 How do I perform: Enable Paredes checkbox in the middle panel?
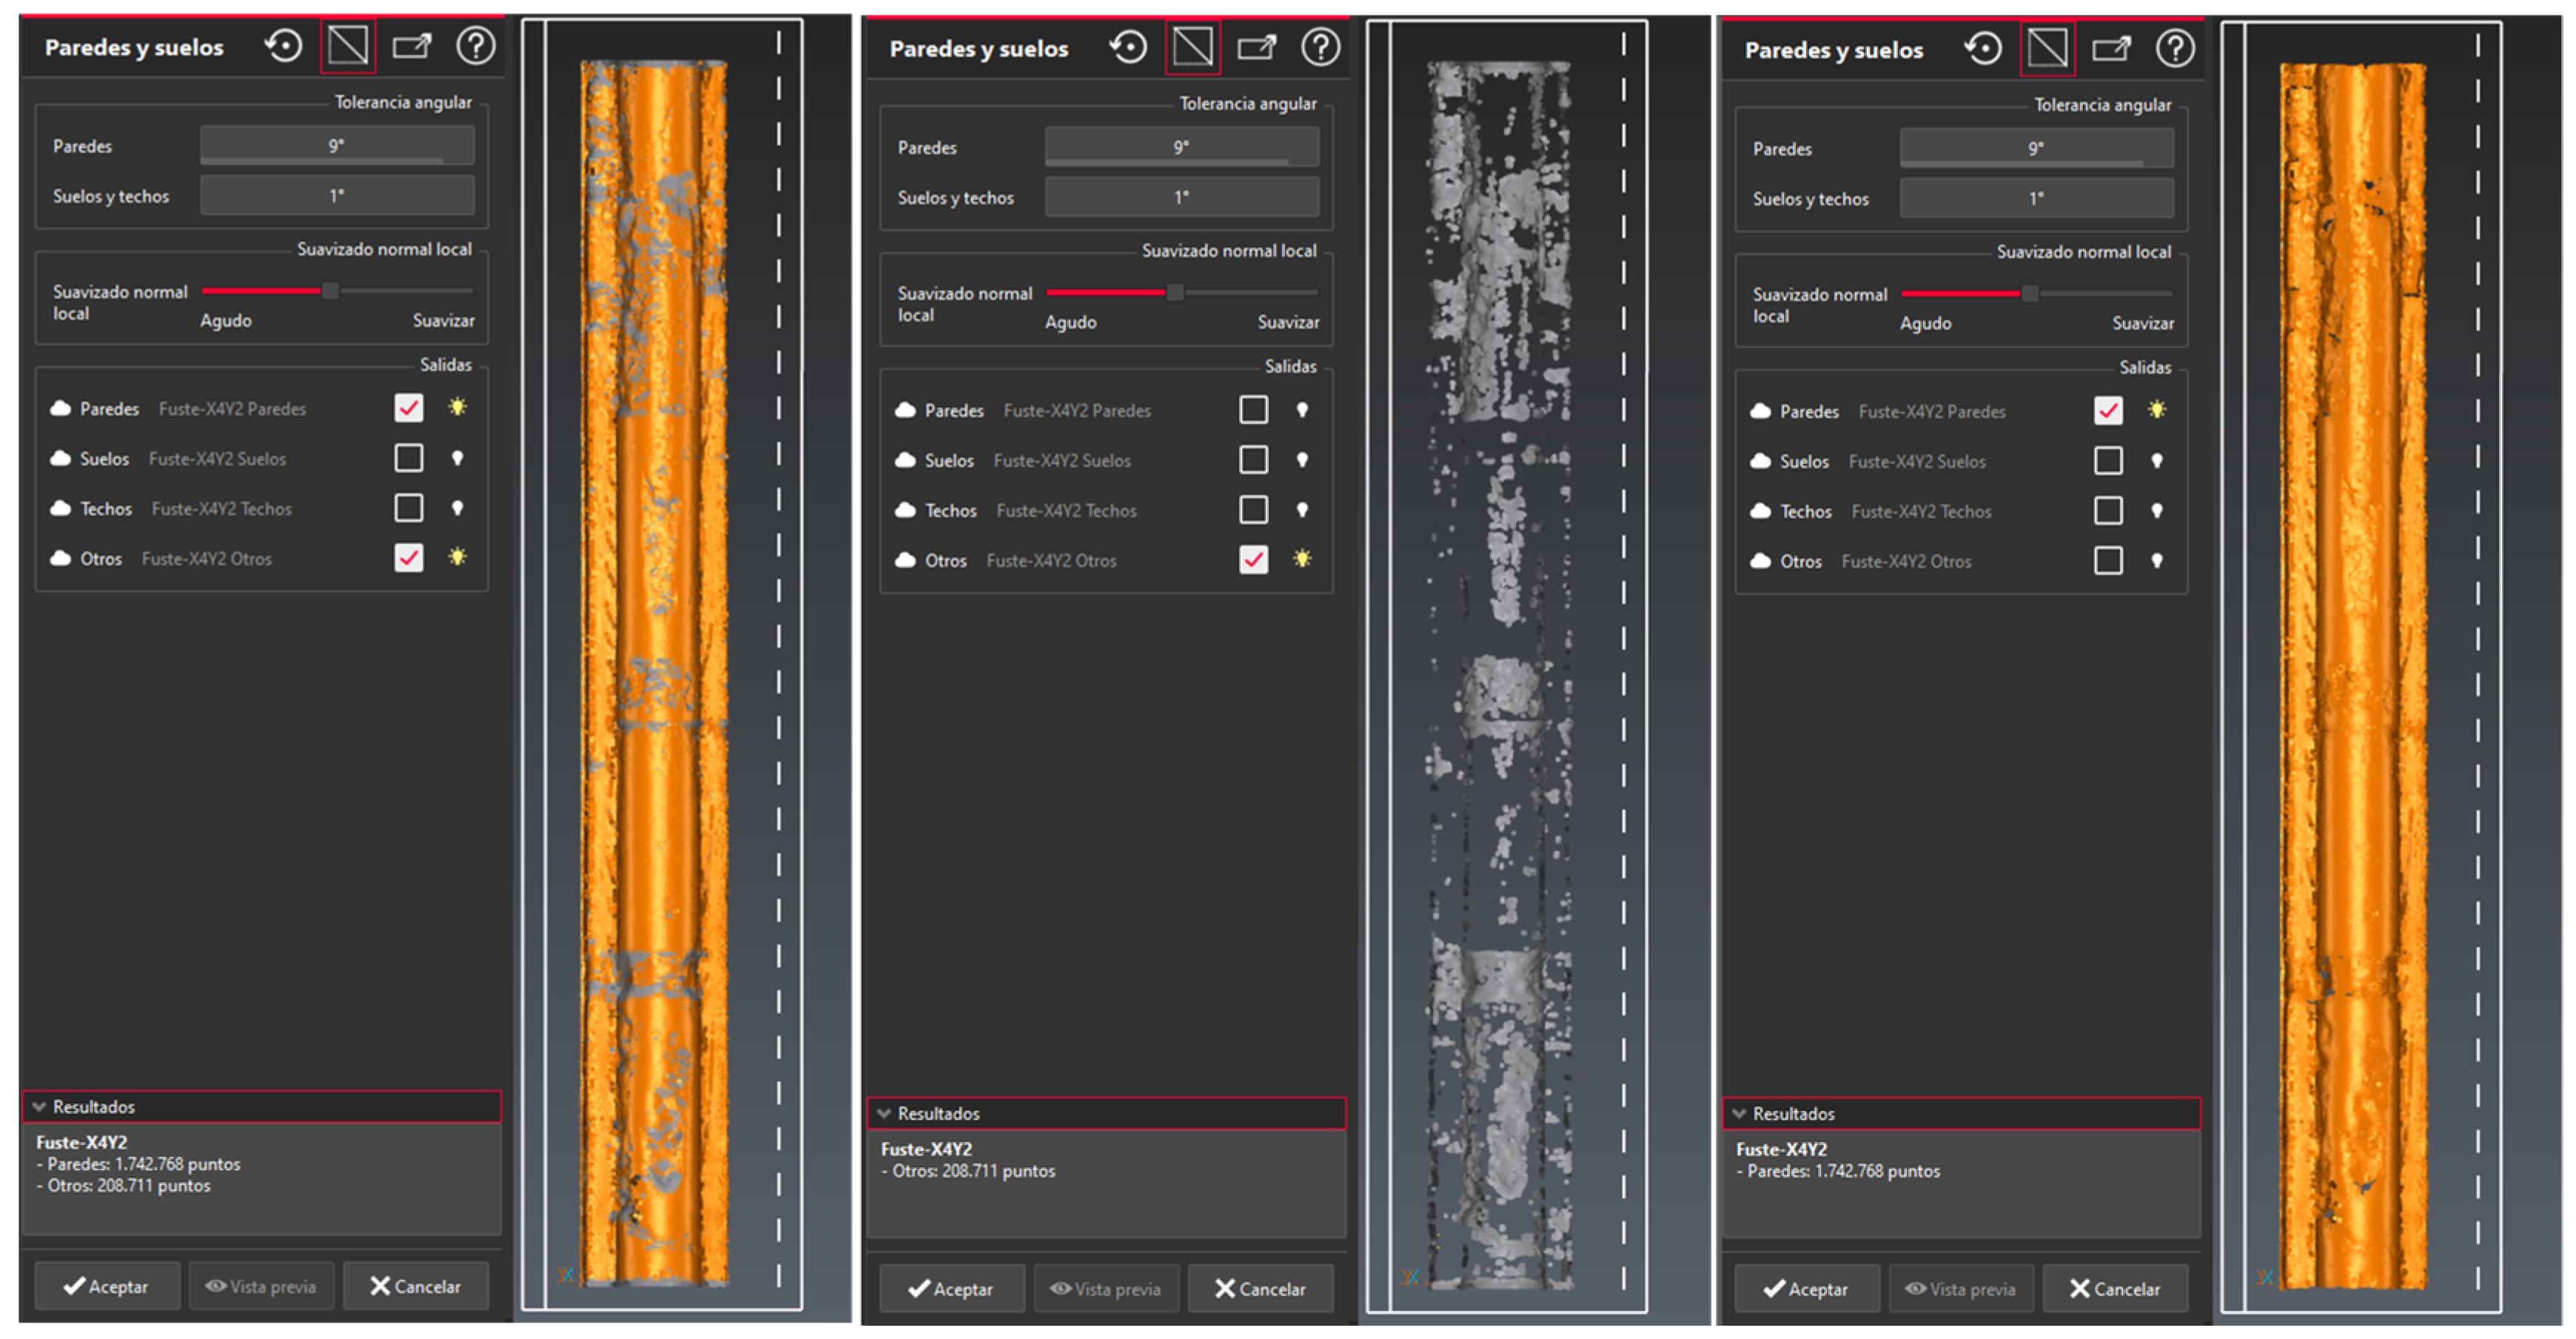1253,410
